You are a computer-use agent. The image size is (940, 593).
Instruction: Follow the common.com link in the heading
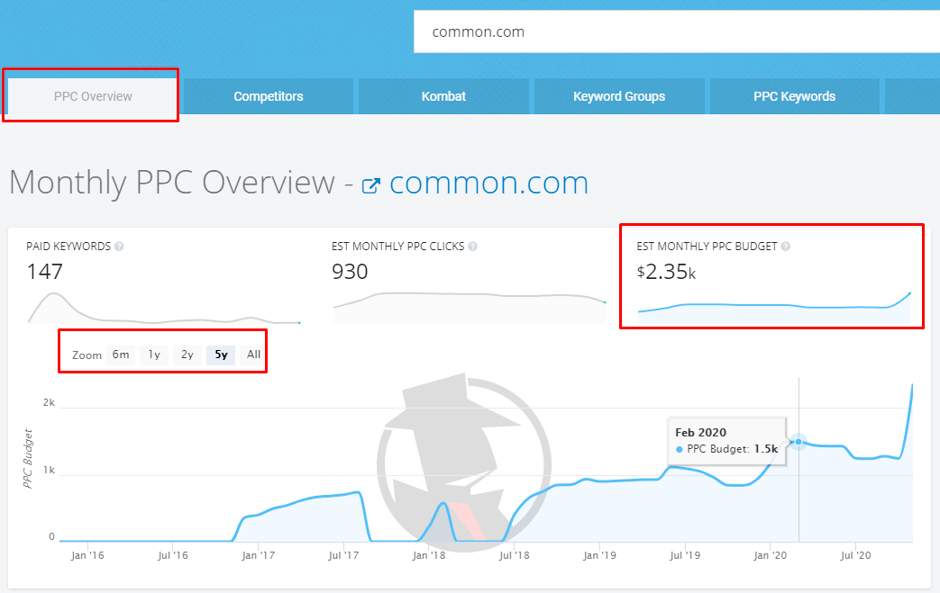(489, 183)
